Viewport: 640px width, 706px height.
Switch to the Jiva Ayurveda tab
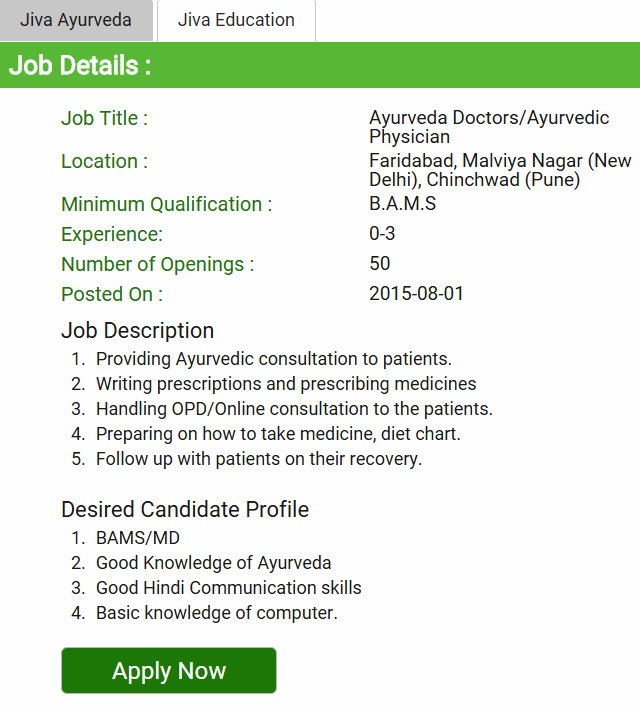[76, 20]
